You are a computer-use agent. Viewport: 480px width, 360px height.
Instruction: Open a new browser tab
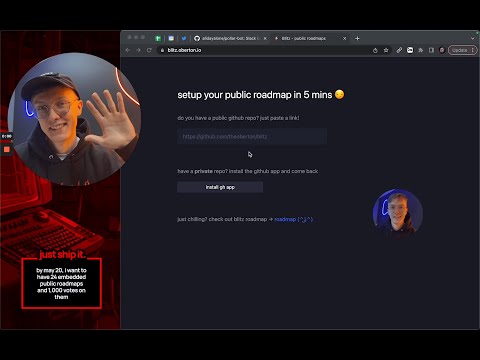(357, 38)
